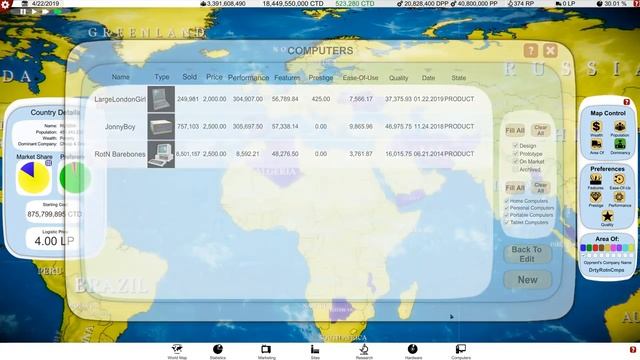This screenshot has height=360, width=640.
Task: Pick the blue Area Of swatch
Action: tap(583, 248)
